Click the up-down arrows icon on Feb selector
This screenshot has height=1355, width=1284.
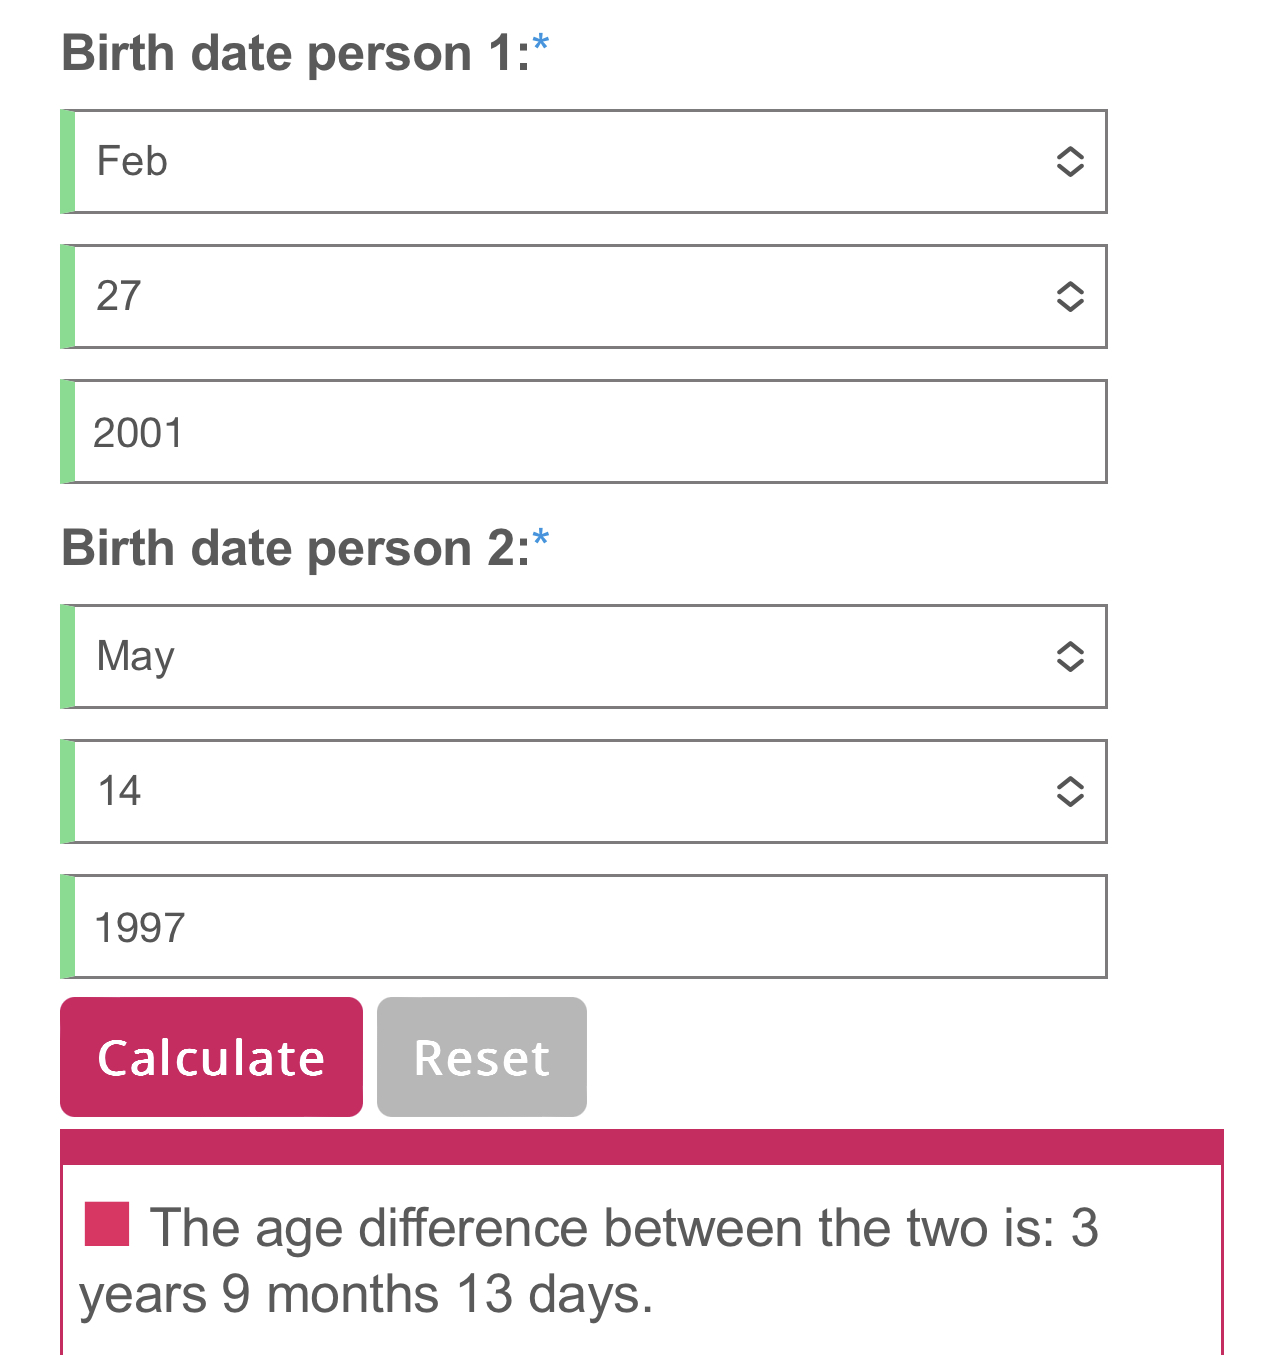tap(1070, 161)
